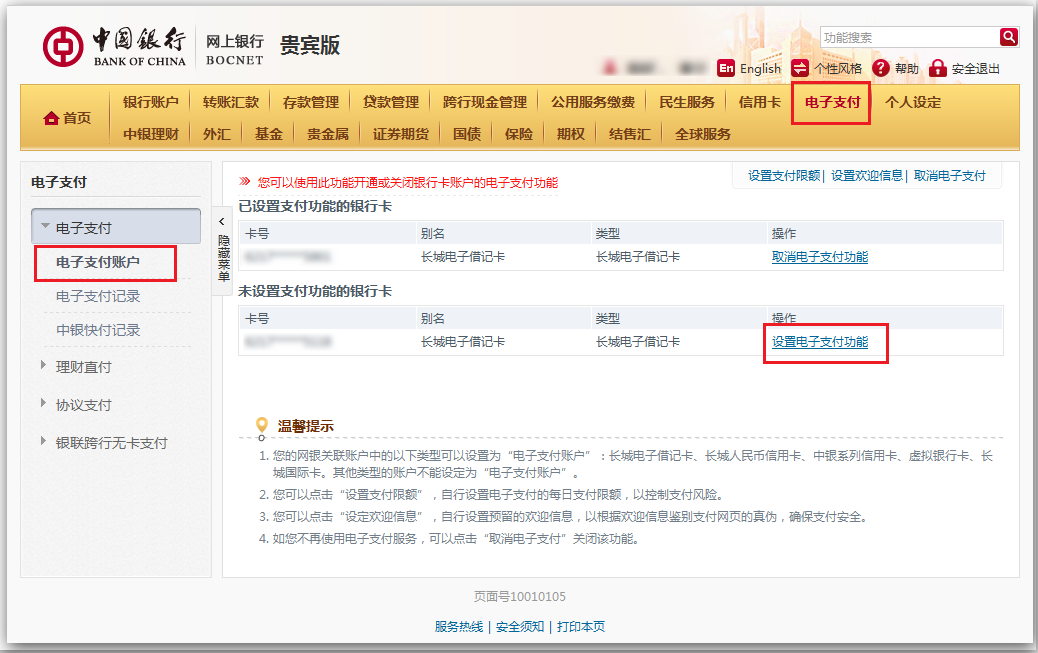Viewport: 1038px width, 653px height.
Task: Expand the 协议支付 sidebar section
Action: pyautogui.click(x=44, y=404)
